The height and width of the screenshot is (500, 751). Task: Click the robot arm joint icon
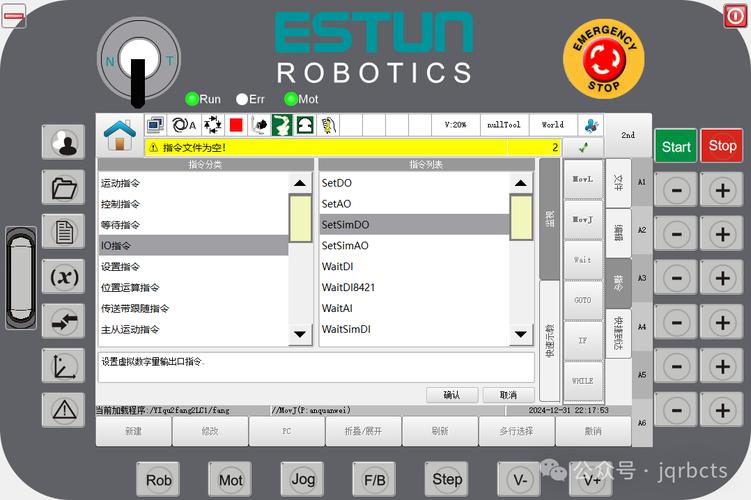[260, 125]
